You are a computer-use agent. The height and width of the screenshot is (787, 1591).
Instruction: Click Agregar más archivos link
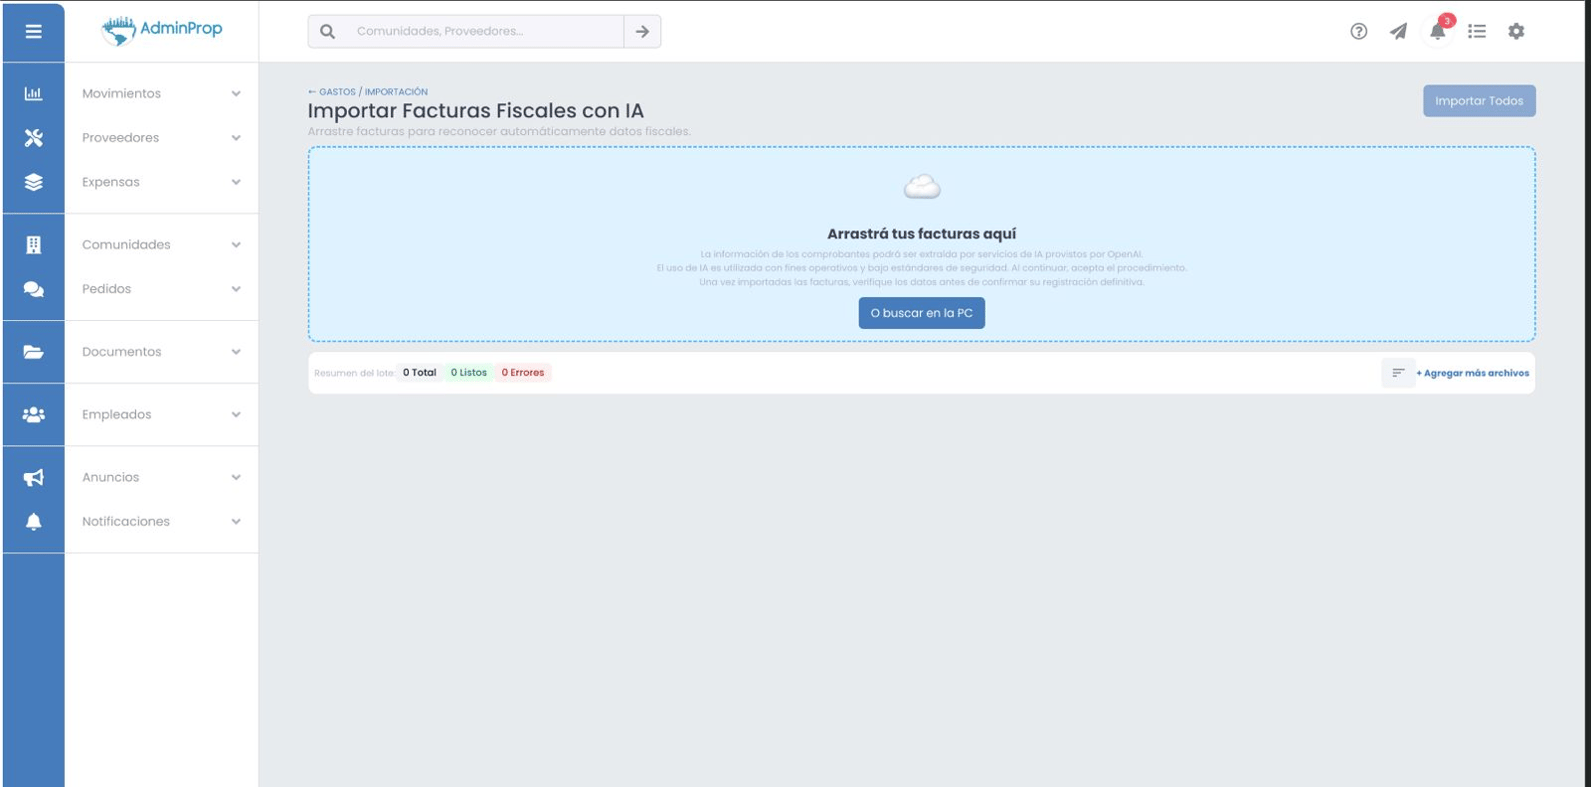click(1472, 373)
